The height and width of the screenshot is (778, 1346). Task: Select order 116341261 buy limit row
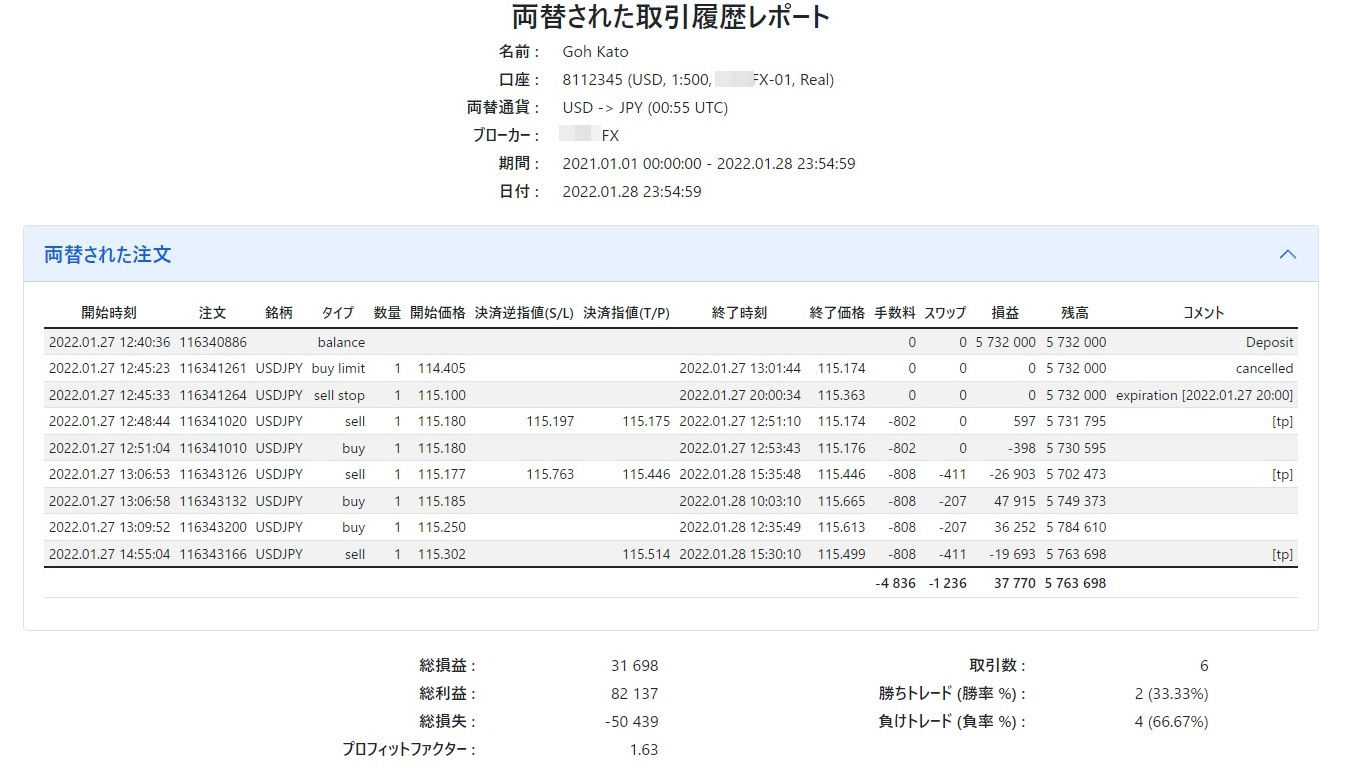671,368
